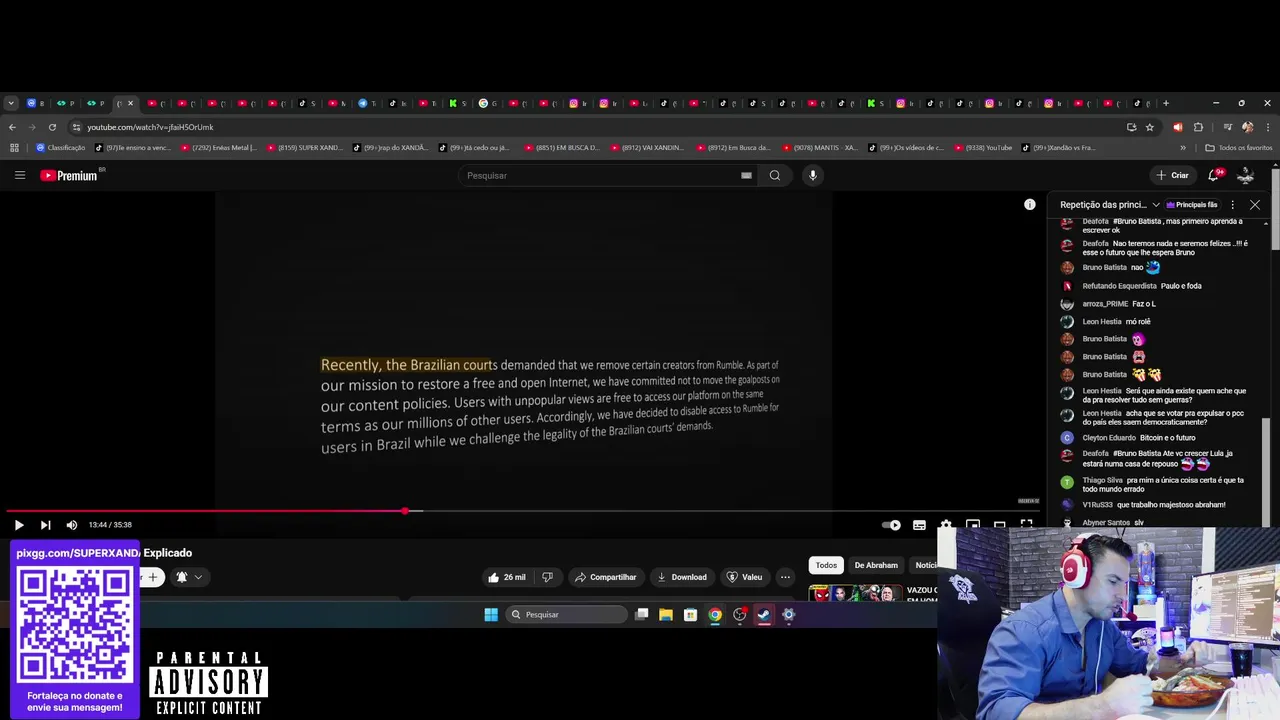1280x720 pixels.
Task: Go back in Chrome
Action: [x=12, y=127]
